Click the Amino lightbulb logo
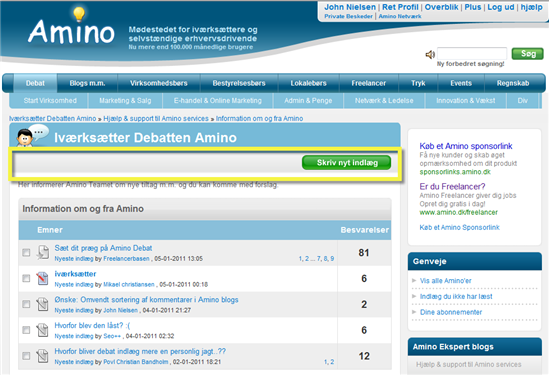The image size is (549, 375). click(71, 27)
